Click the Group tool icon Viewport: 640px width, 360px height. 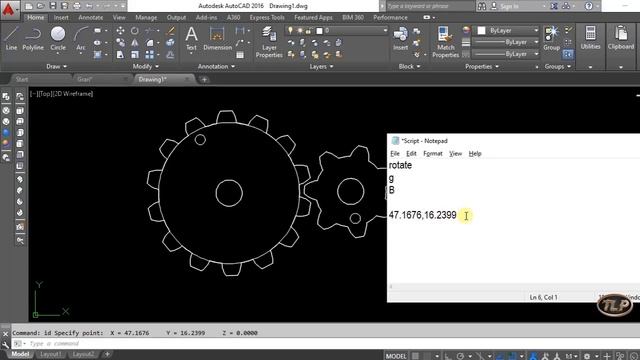click(x=551, y=39)
